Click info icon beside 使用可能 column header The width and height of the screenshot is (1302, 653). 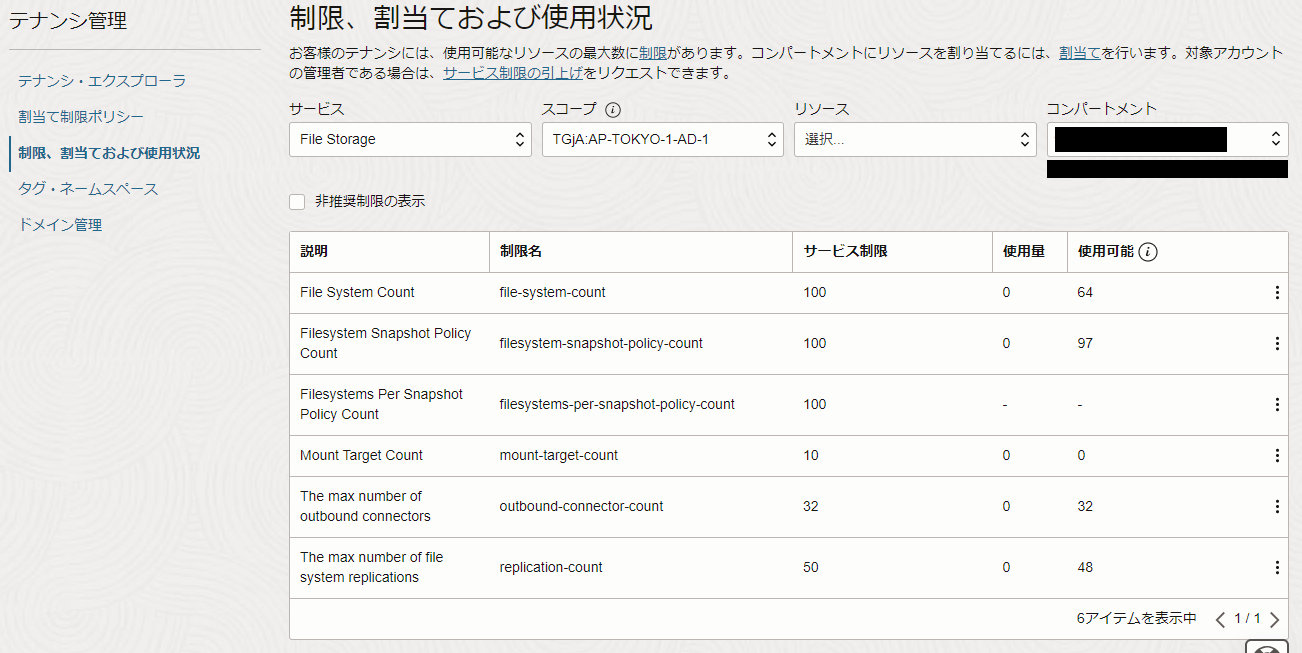coord(1148,252)
